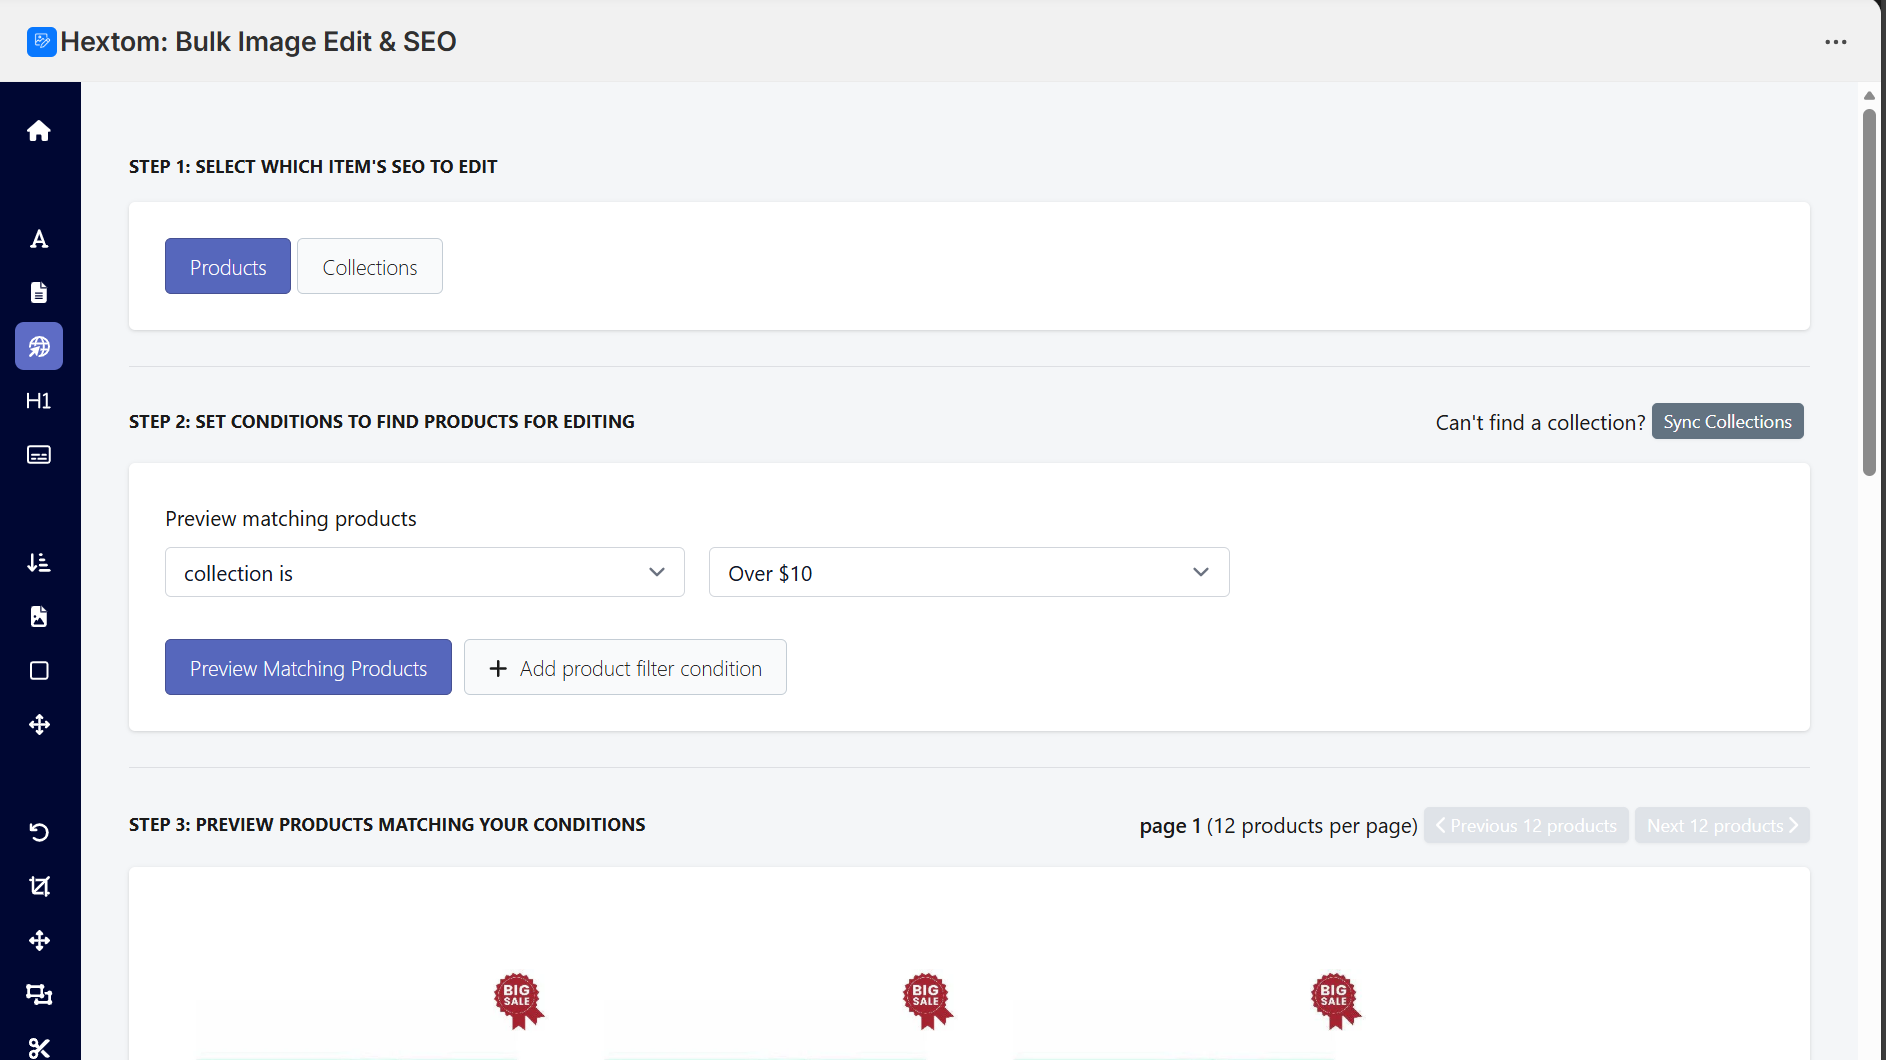Image resolution: width=1886 pixels, height=1060 pixels.
Task: Click the "Hextom: Bulk Image Edit & SEO" title
Action: click(x=258, y=42)
